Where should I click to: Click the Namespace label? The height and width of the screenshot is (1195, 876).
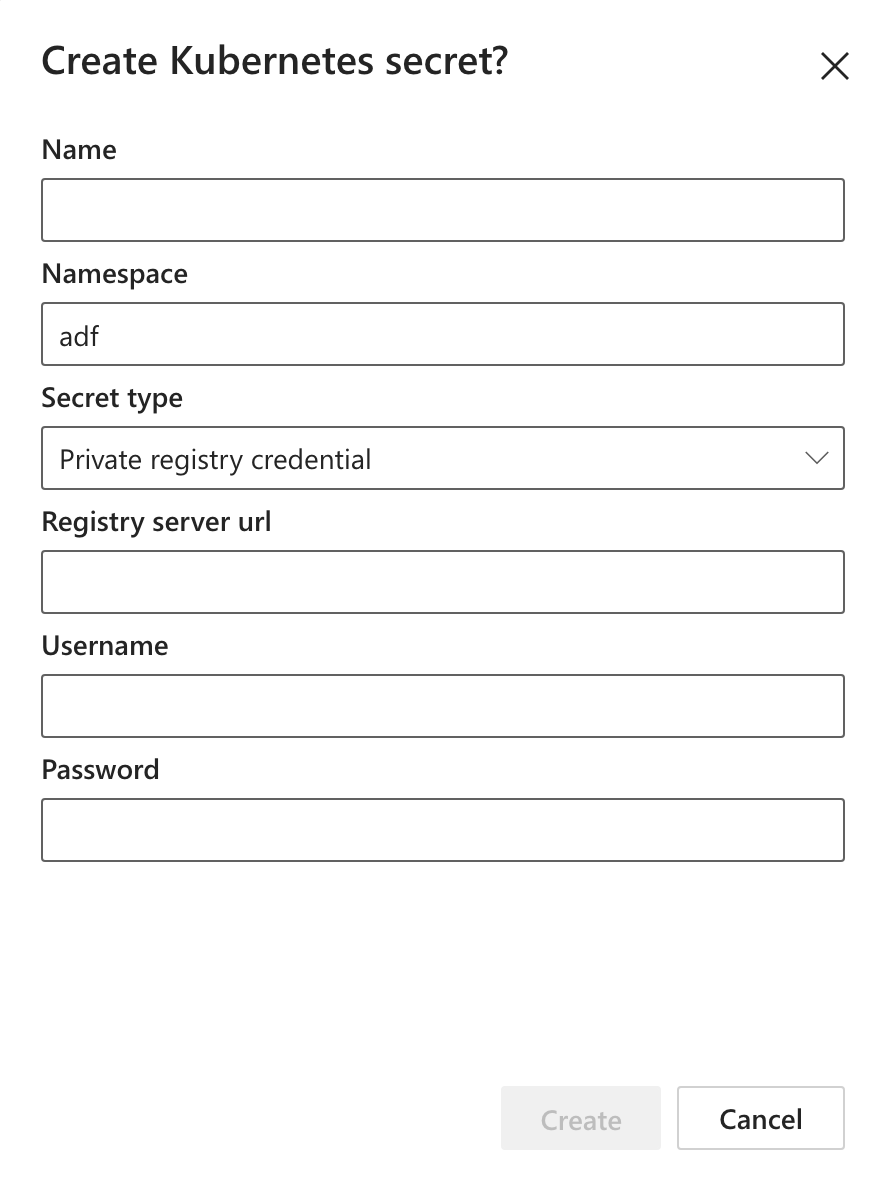click(x=114, y=274)
